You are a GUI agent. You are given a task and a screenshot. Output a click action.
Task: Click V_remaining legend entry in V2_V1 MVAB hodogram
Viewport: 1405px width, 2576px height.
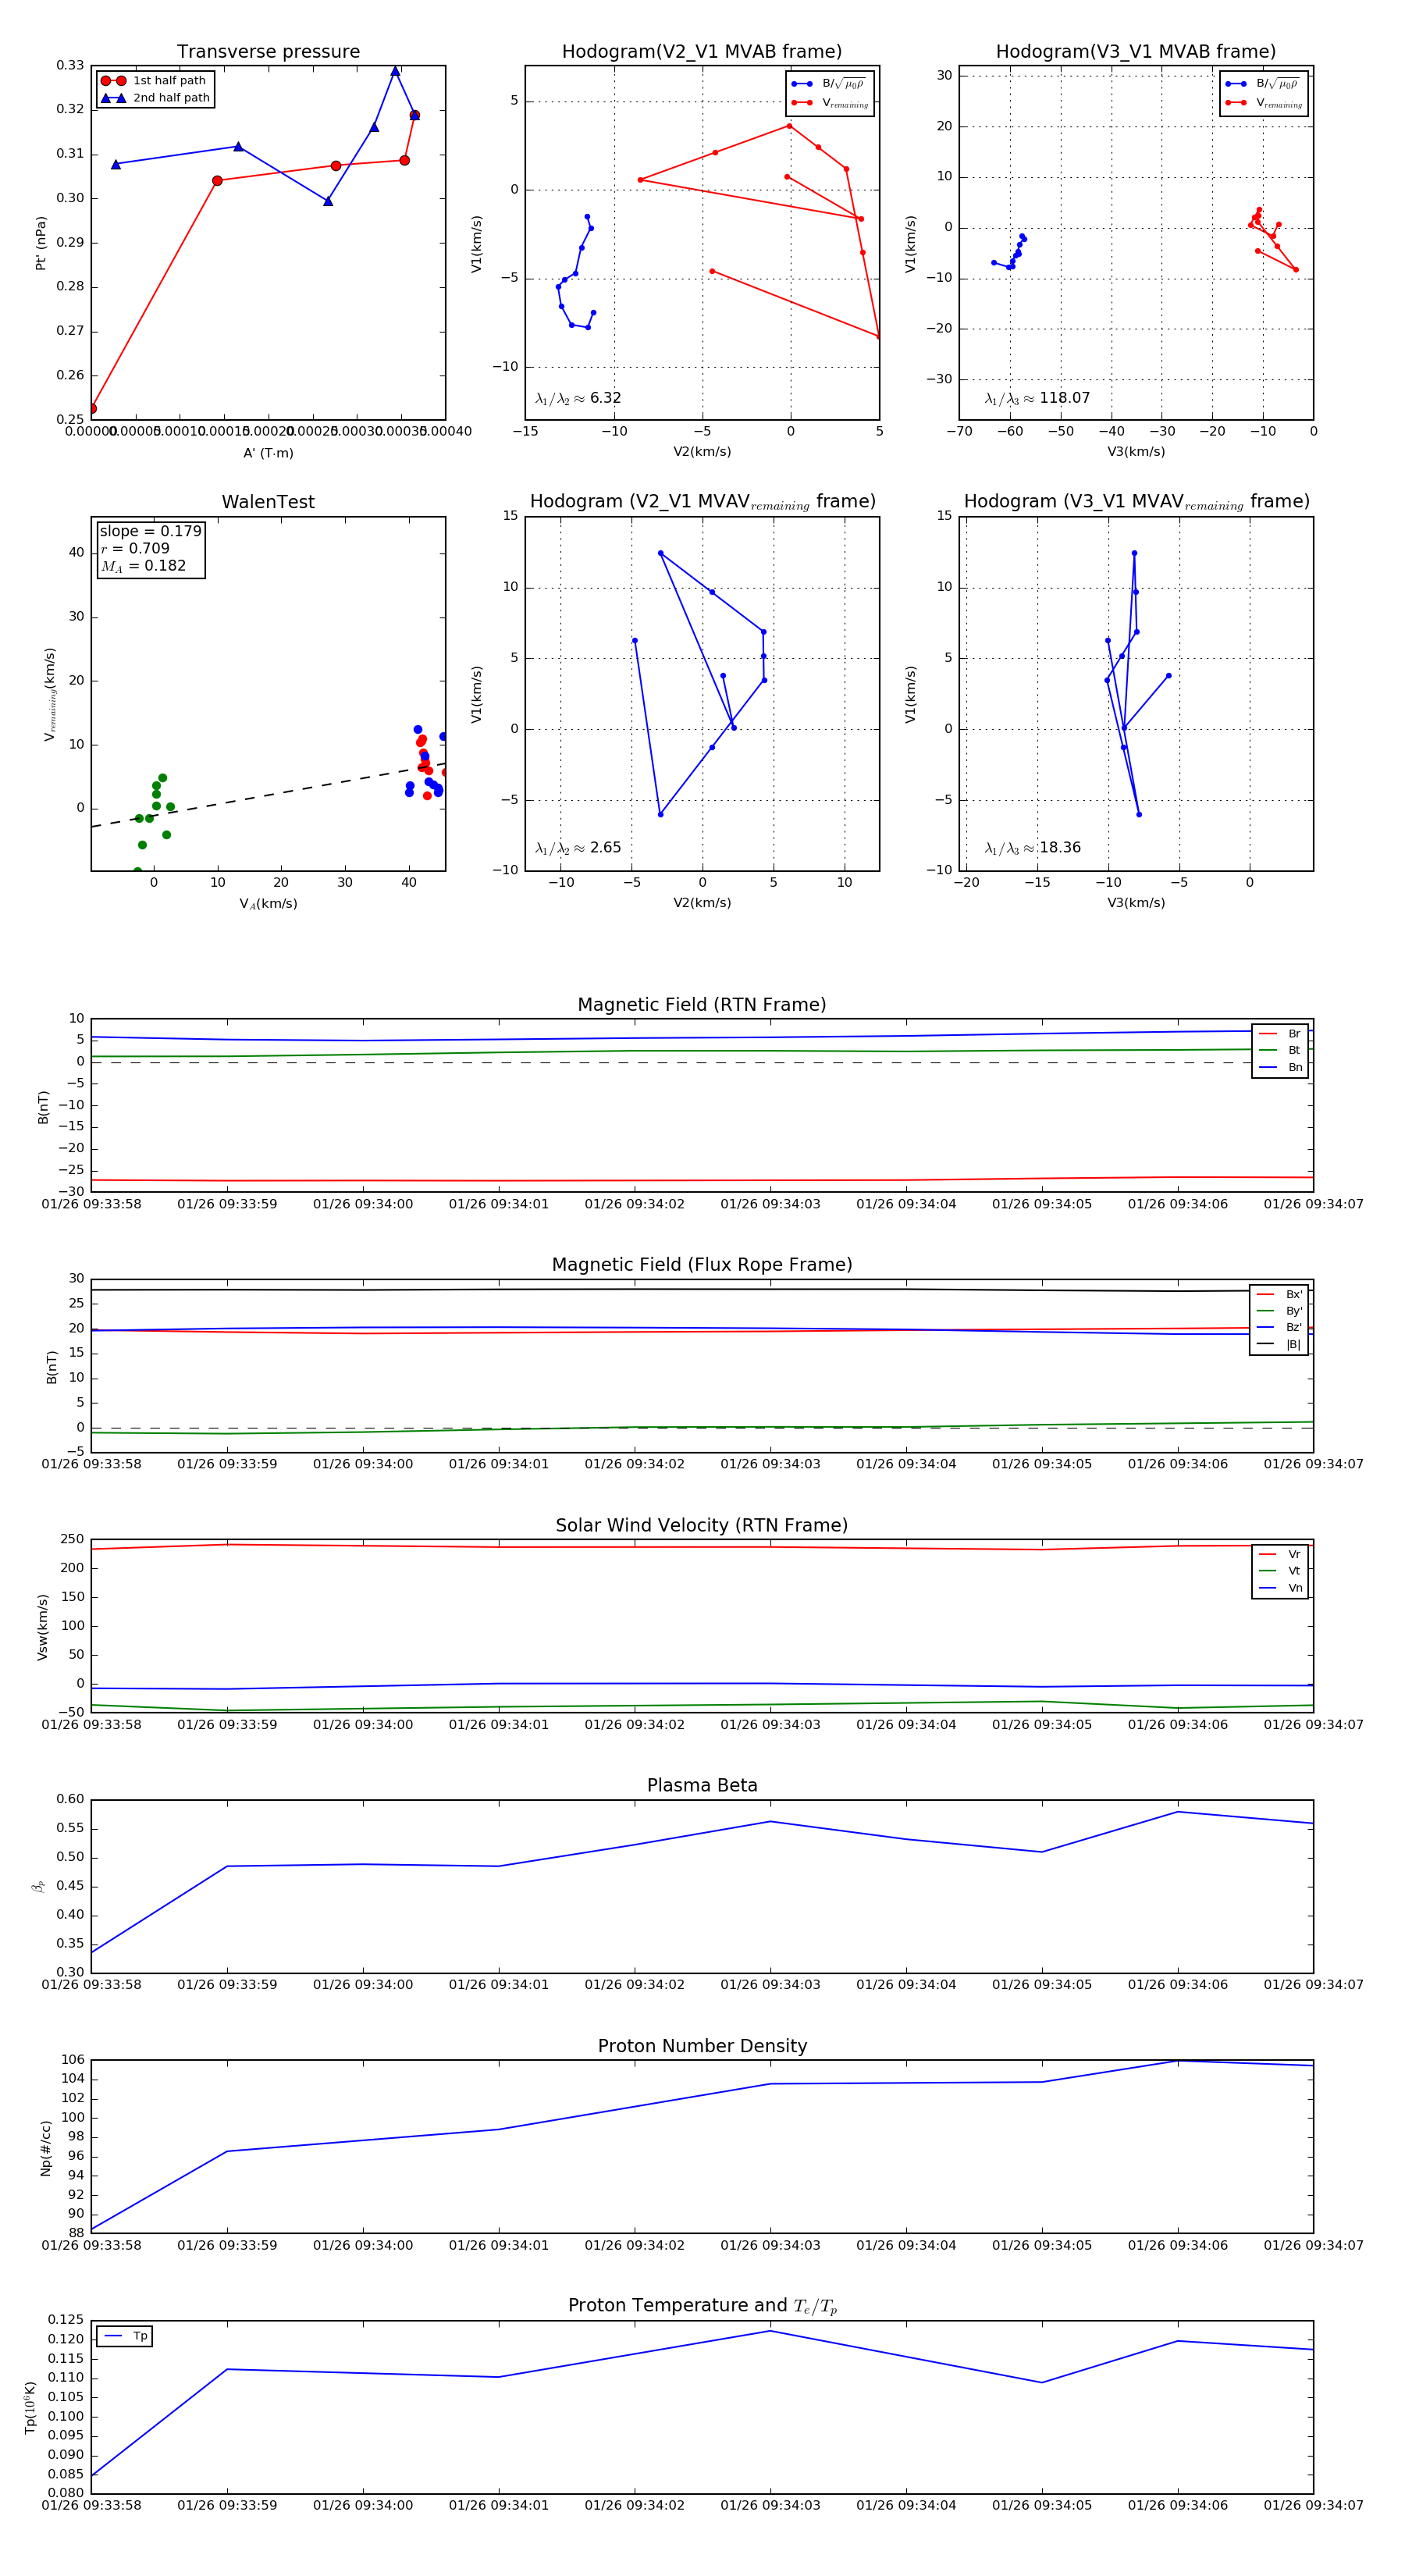(830, 103)
